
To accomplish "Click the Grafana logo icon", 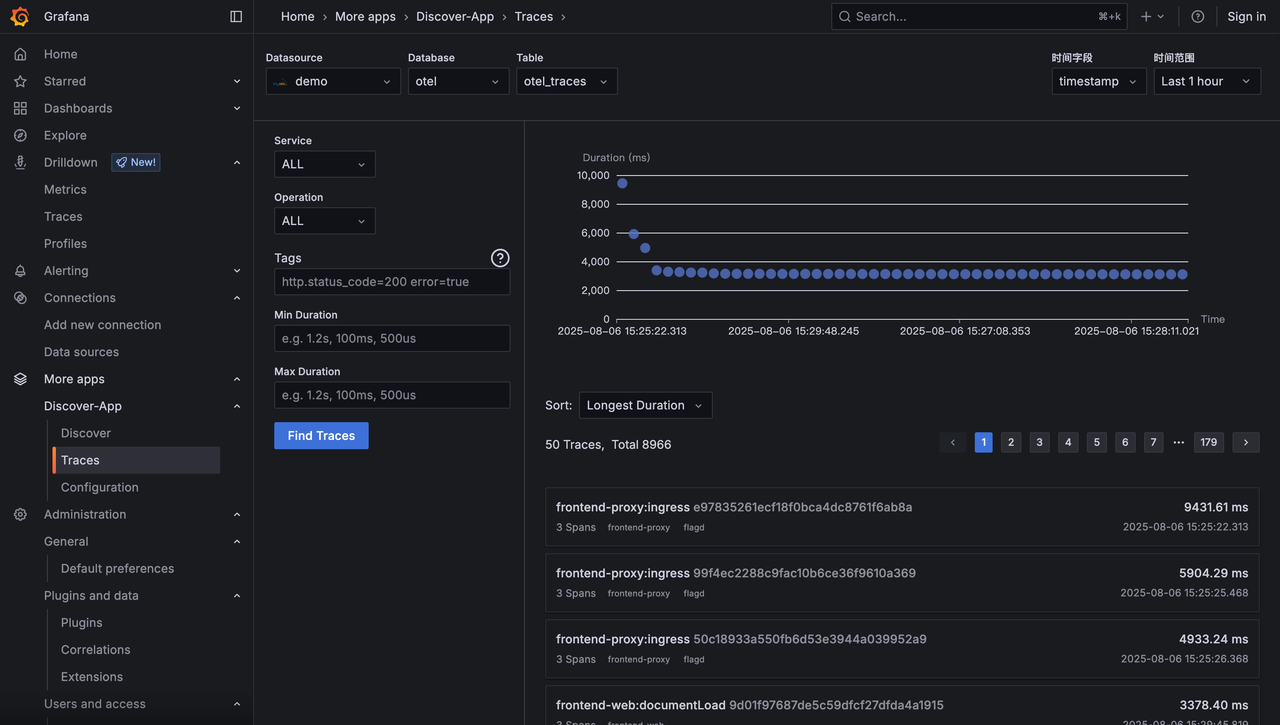I will click(20, 16).
